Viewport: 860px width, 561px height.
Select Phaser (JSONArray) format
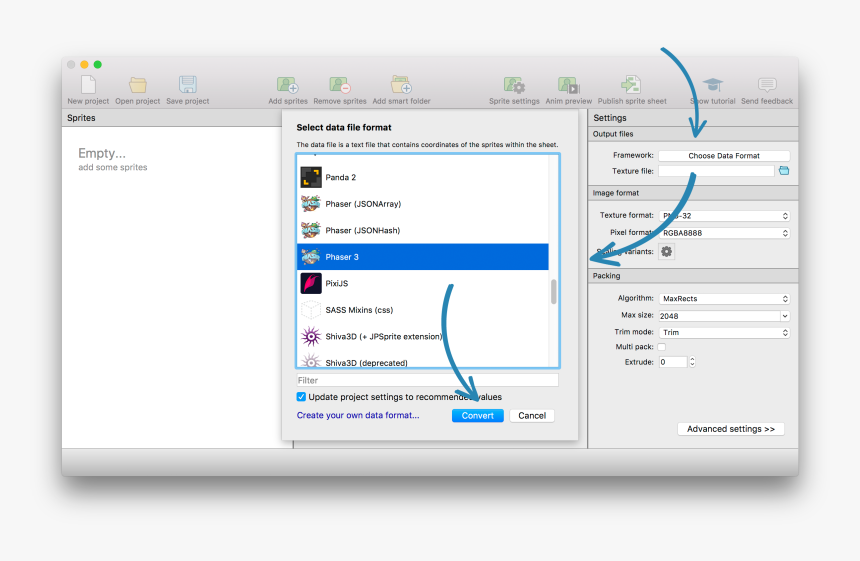(x=422, y=204)
